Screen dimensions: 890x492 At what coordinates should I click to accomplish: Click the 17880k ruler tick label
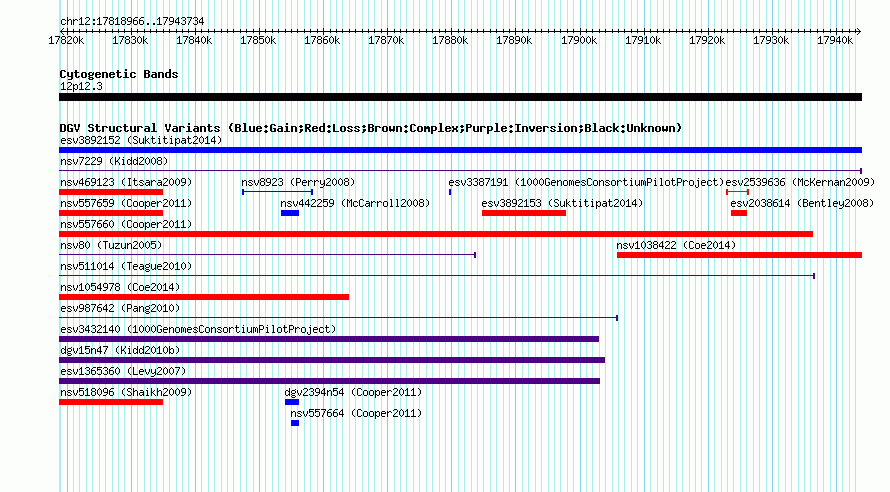click(x=450, y=40)
